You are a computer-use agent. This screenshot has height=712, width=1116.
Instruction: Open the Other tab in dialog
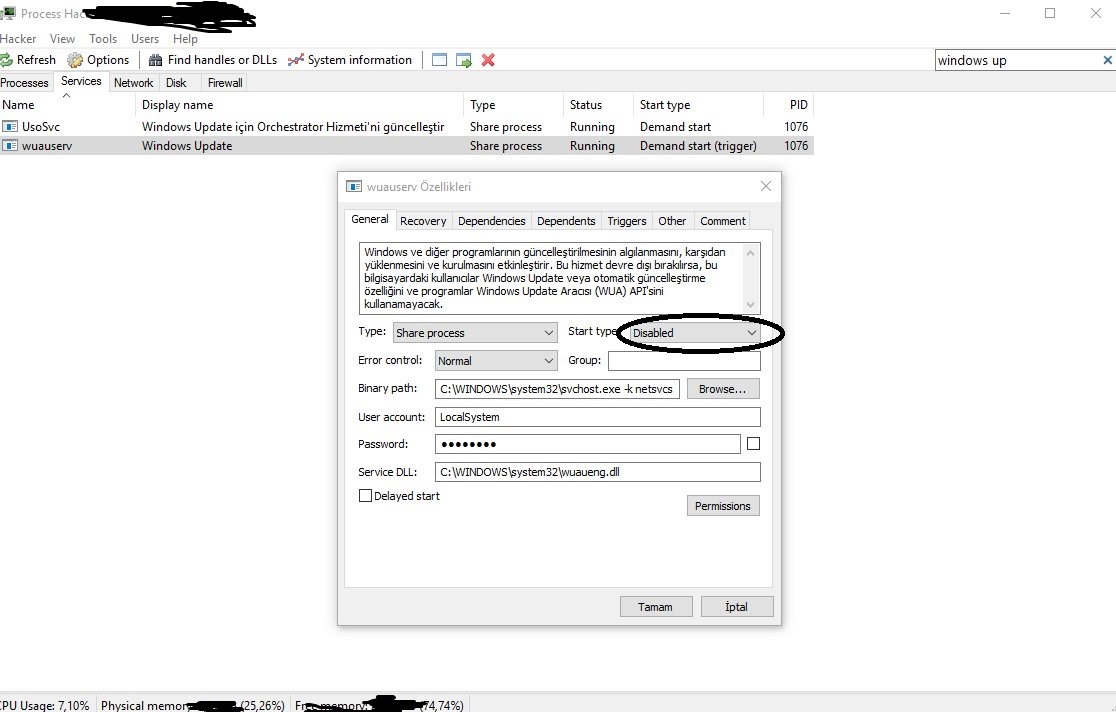tap(672, 221)
